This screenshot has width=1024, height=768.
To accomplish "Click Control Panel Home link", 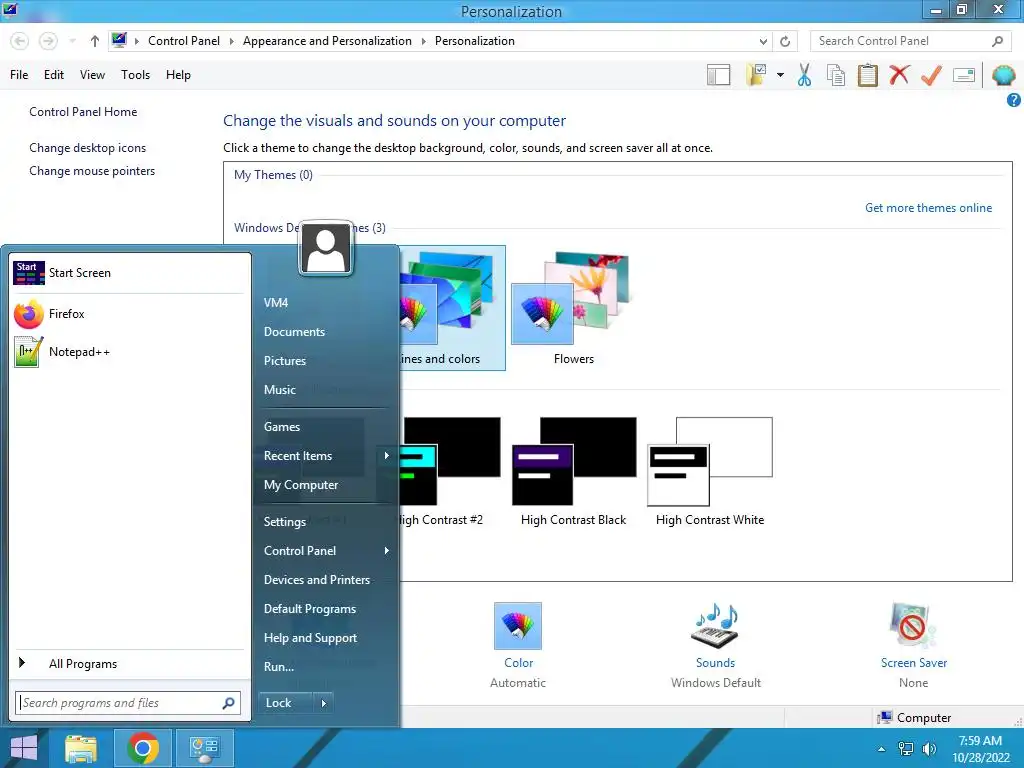I will (83, 112).
